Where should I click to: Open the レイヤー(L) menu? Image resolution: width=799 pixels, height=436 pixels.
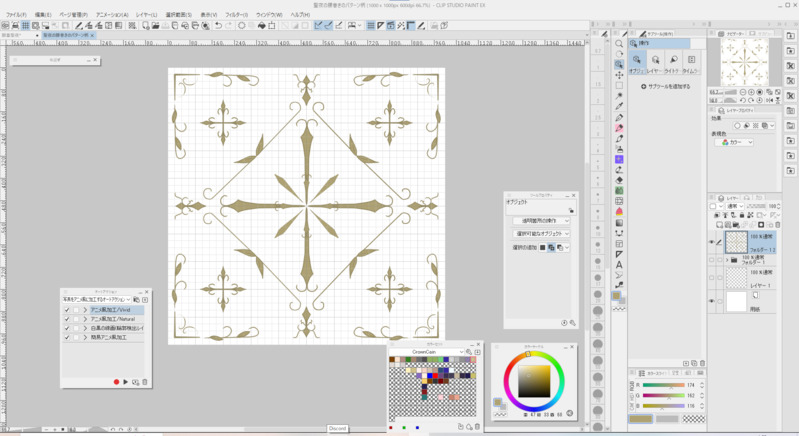(146, 15)
